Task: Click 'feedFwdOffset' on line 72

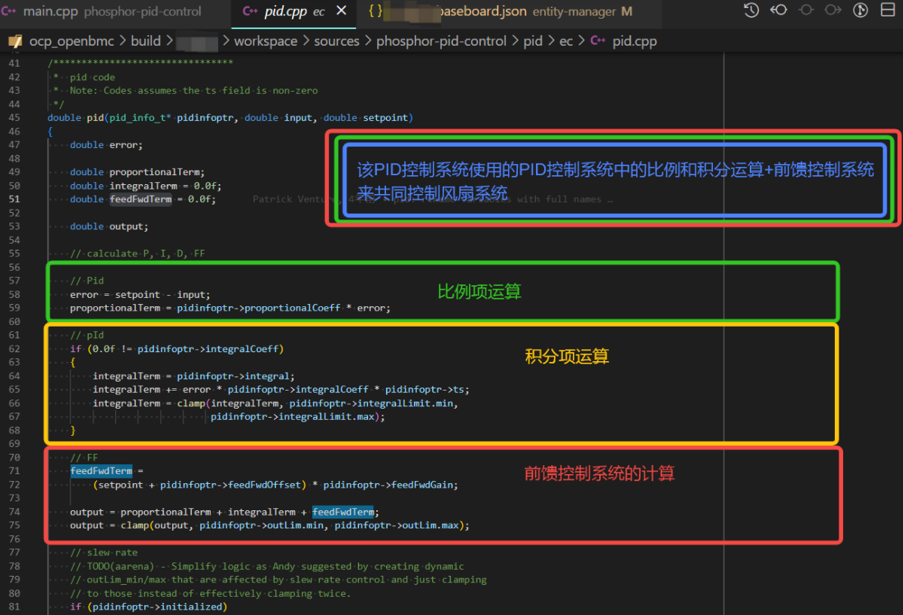Action: pos(264,485)
